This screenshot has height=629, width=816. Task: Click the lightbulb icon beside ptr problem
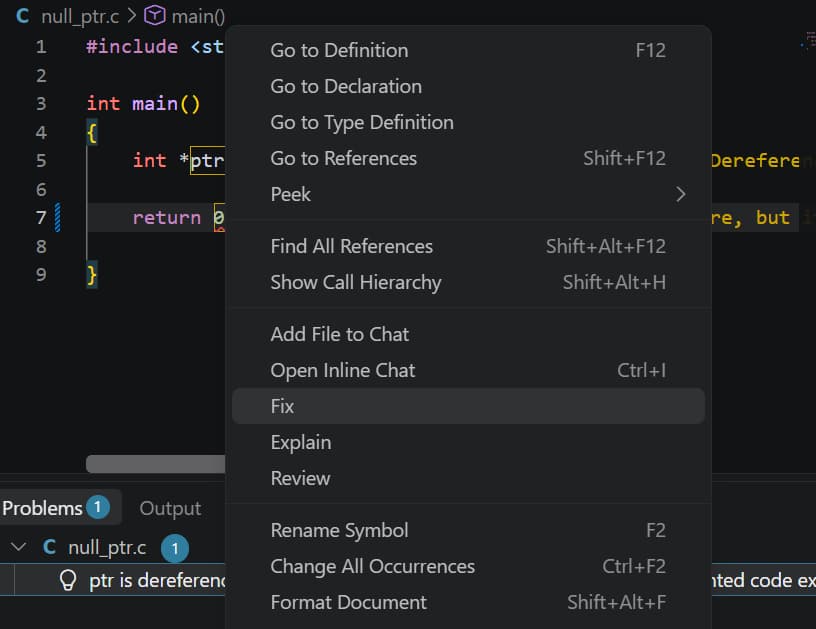coord(68,580)
